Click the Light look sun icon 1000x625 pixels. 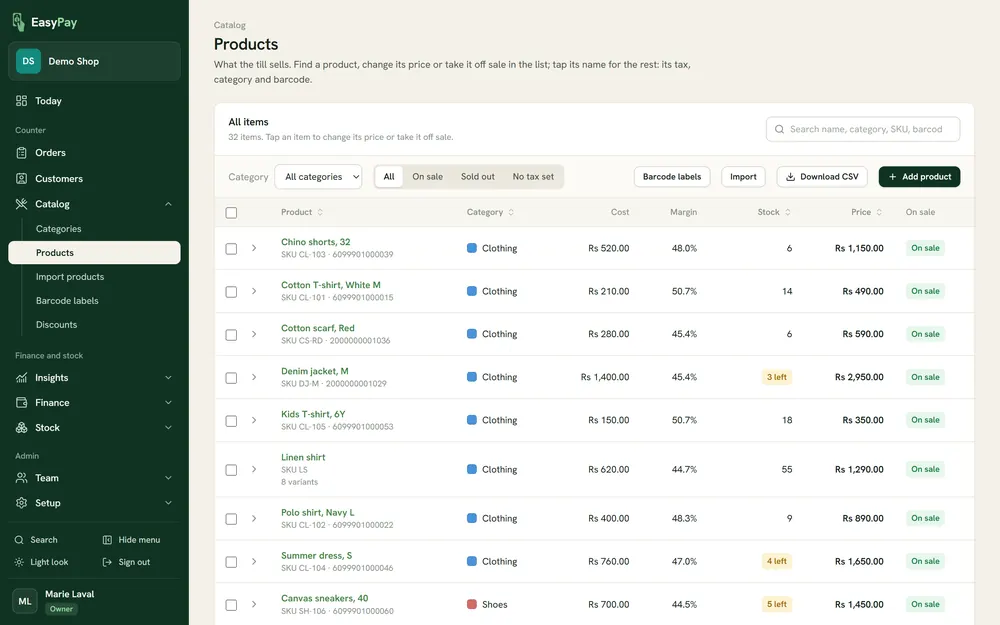coord(19,562)
